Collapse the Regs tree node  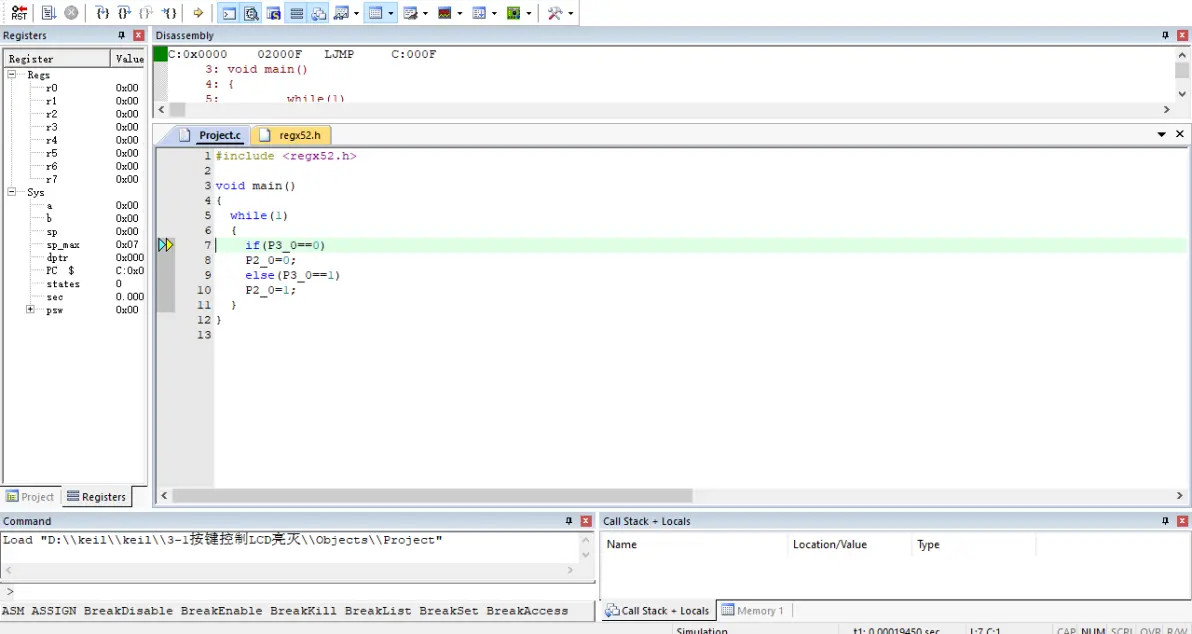coord(12,75)
